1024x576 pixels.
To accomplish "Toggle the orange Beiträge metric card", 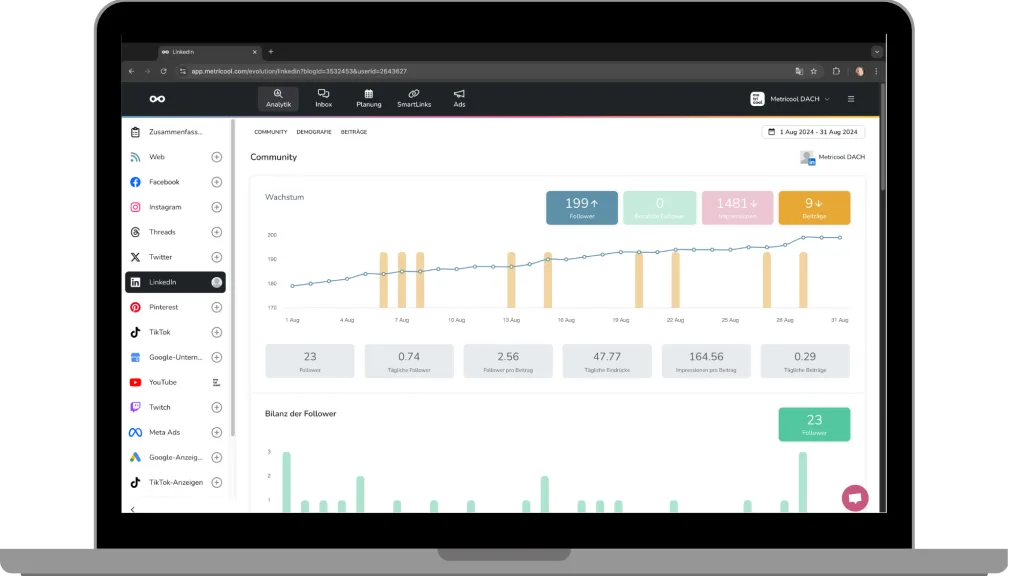I will pos(814,208).
